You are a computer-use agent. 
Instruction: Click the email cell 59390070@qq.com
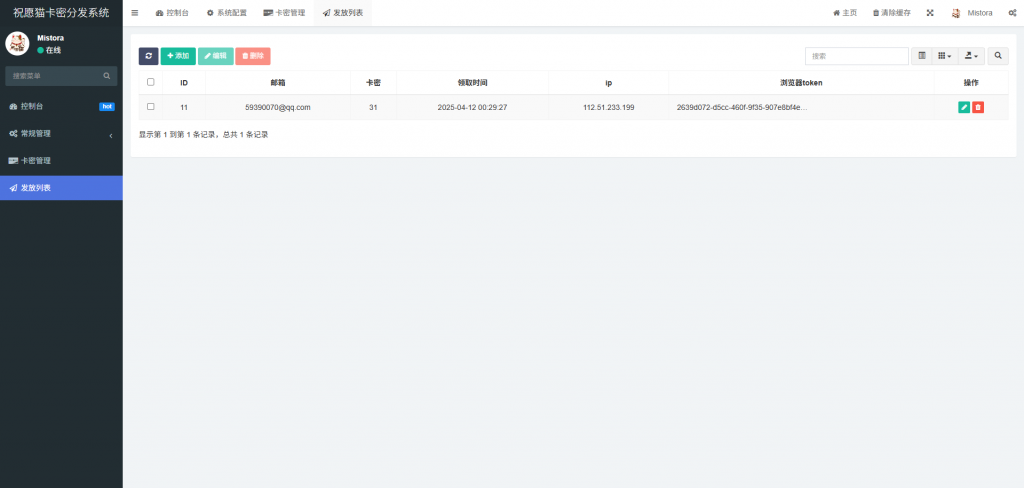click(x=278, y=107)
